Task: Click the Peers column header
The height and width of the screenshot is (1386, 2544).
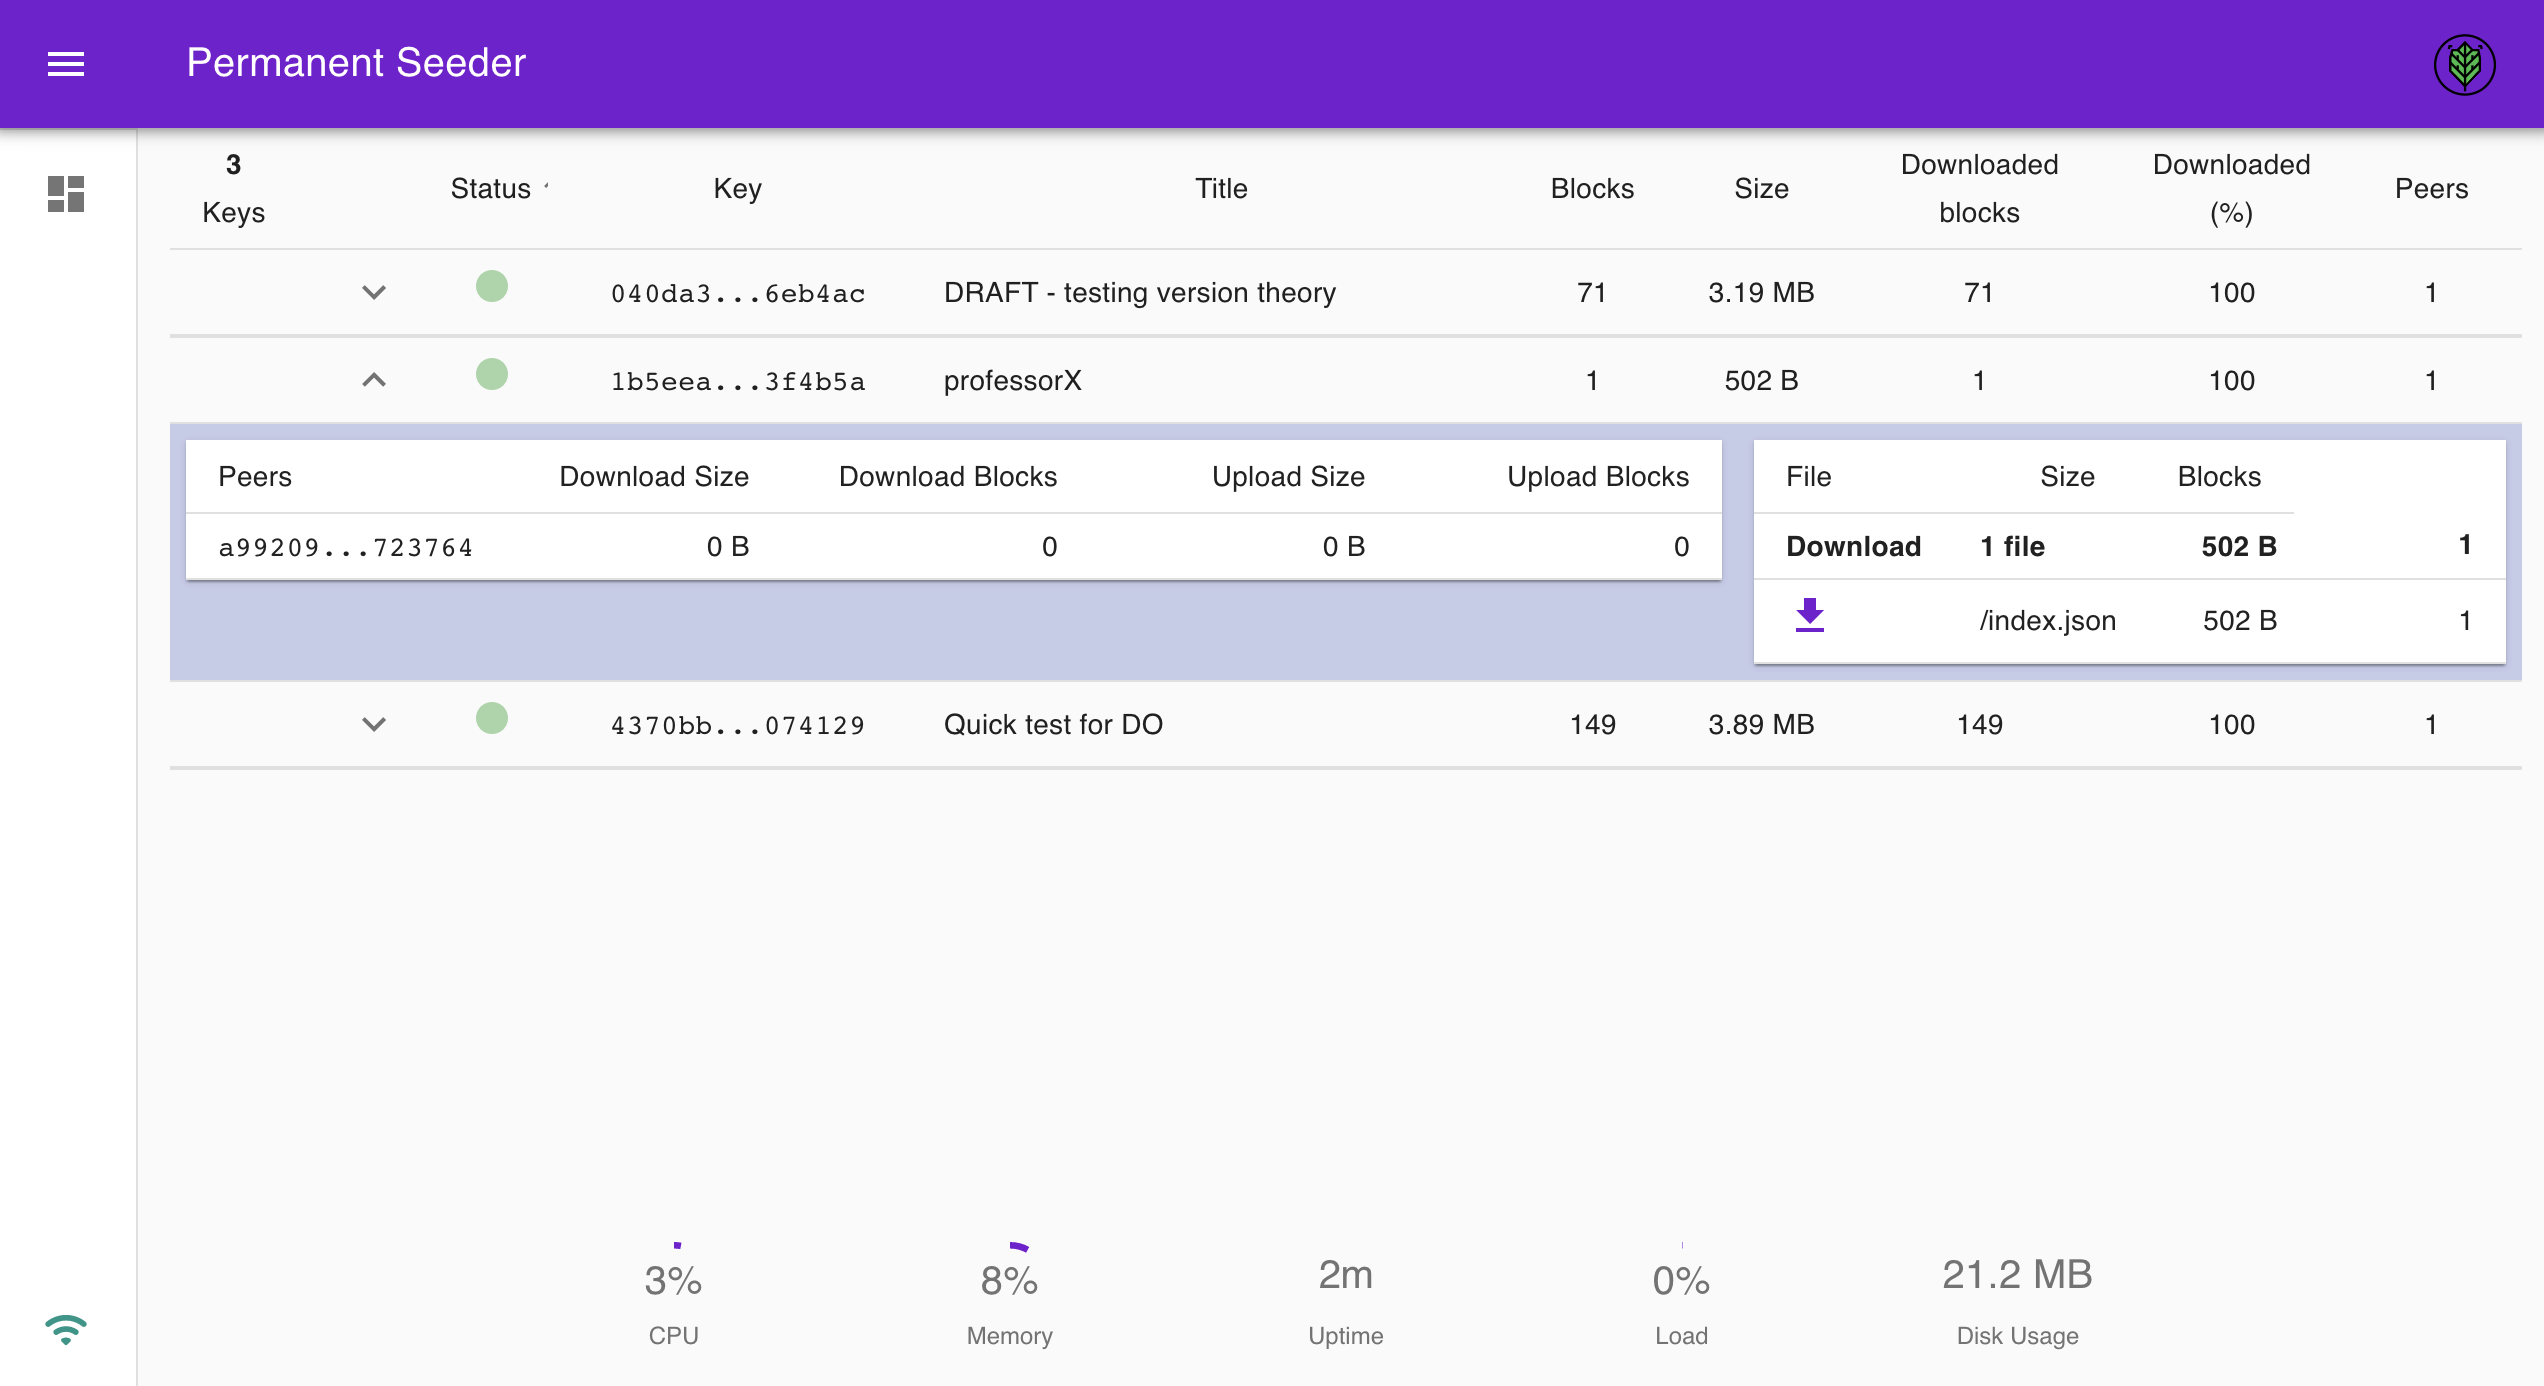Action: 2431,189
